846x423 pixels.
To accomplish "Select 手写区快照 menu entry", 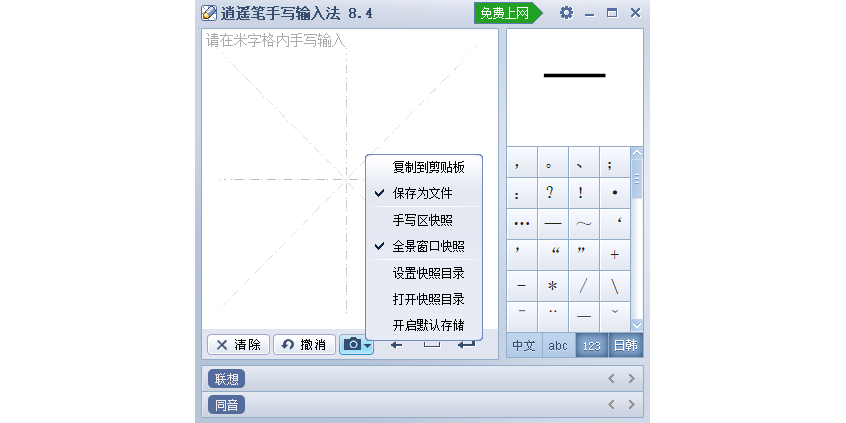I will (424, 221).
